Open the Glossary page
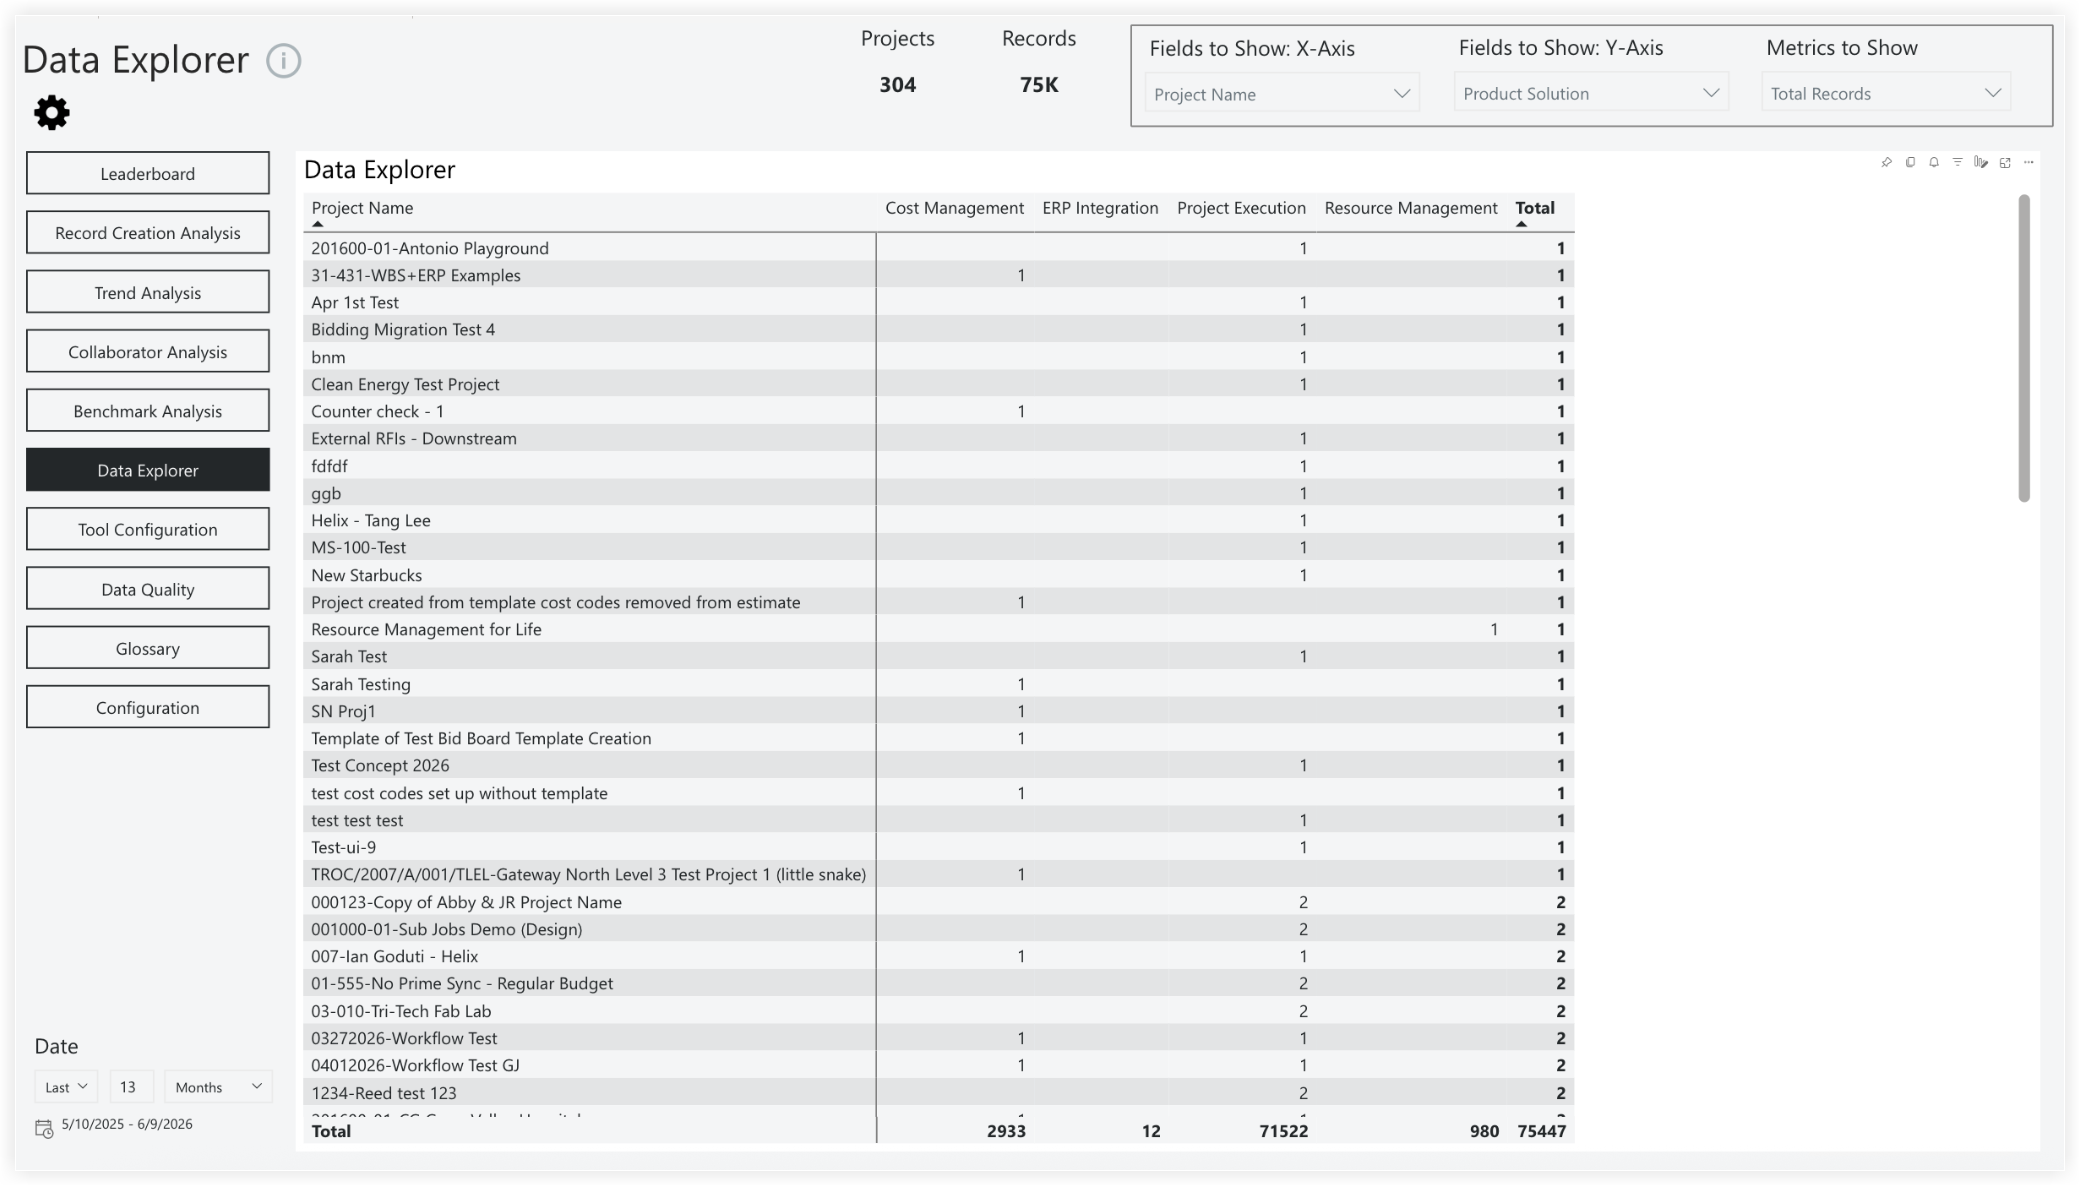This screenshot has width=2080, height=1186. point(148,648)
